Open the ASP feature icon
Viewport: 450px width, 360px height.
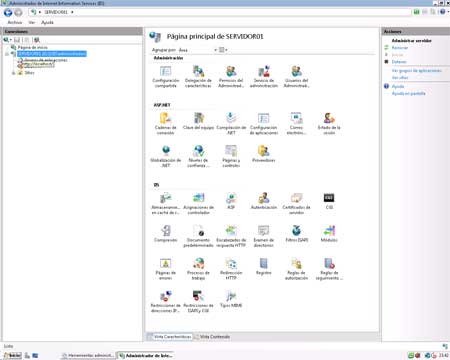(231, 201)
